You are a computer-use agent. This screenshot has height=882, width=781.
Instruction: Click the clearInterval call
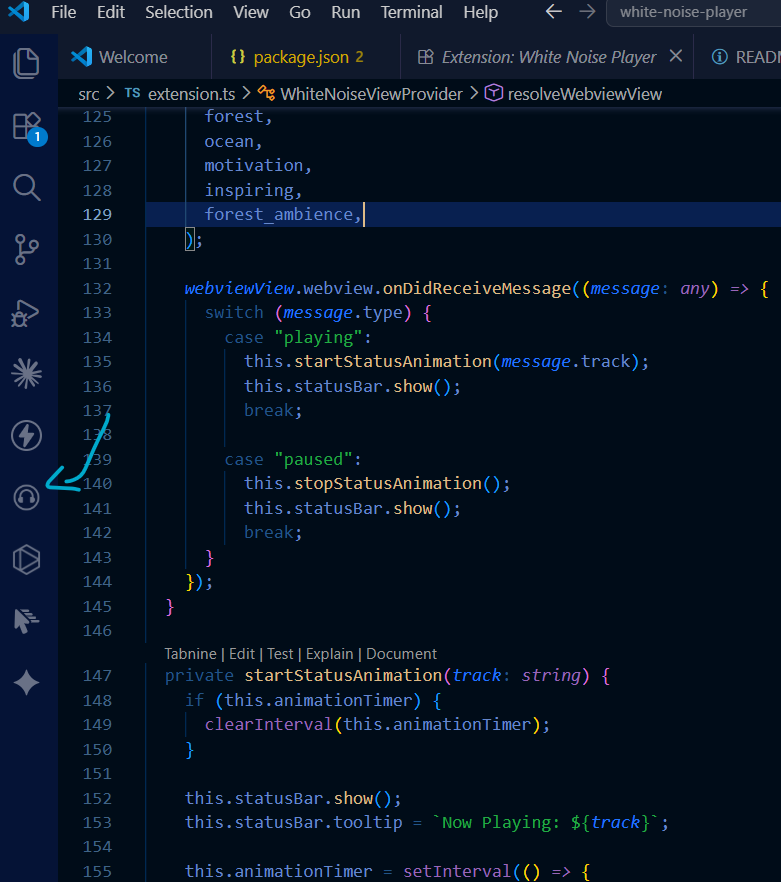pyautogui.click(x=269, y=724)
